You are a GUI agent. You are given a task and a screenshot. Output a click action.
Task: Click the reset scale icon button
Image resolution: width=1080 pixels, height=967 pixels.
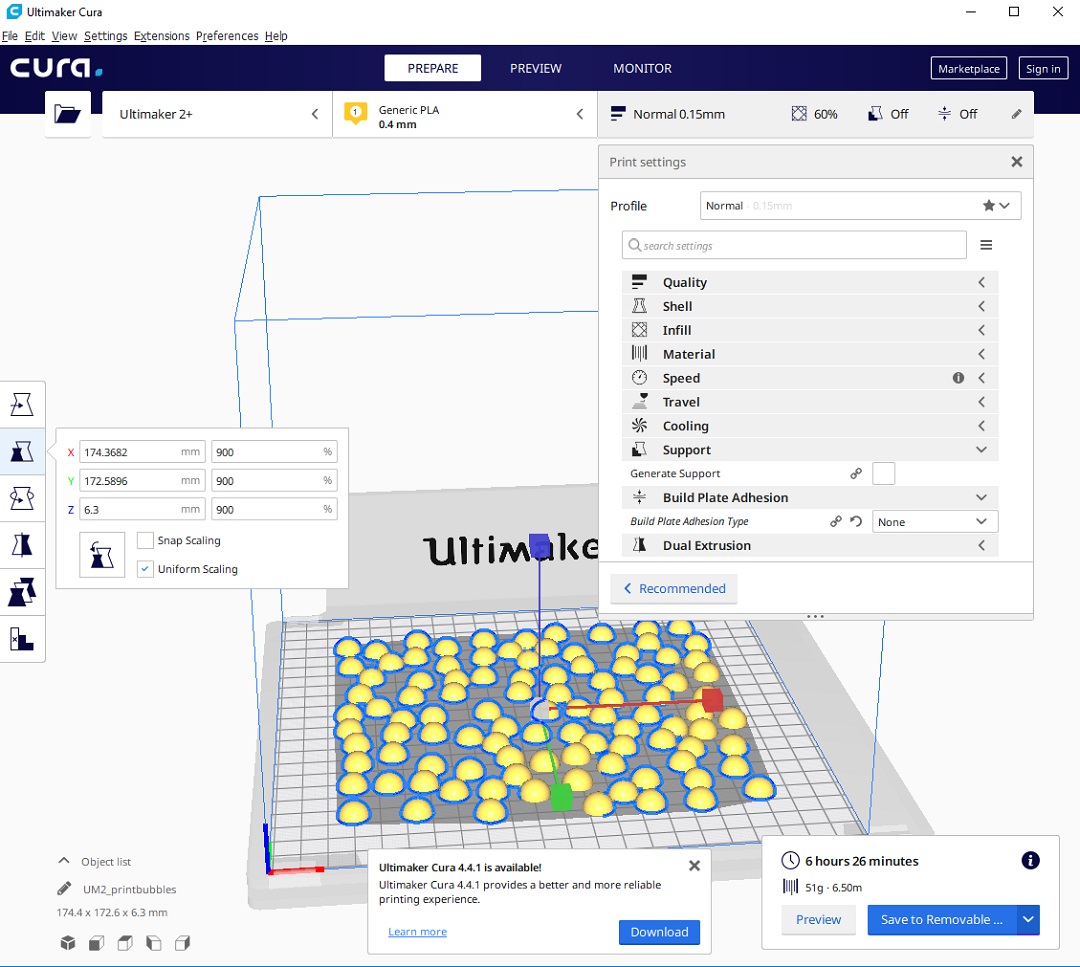pos(102,554)
